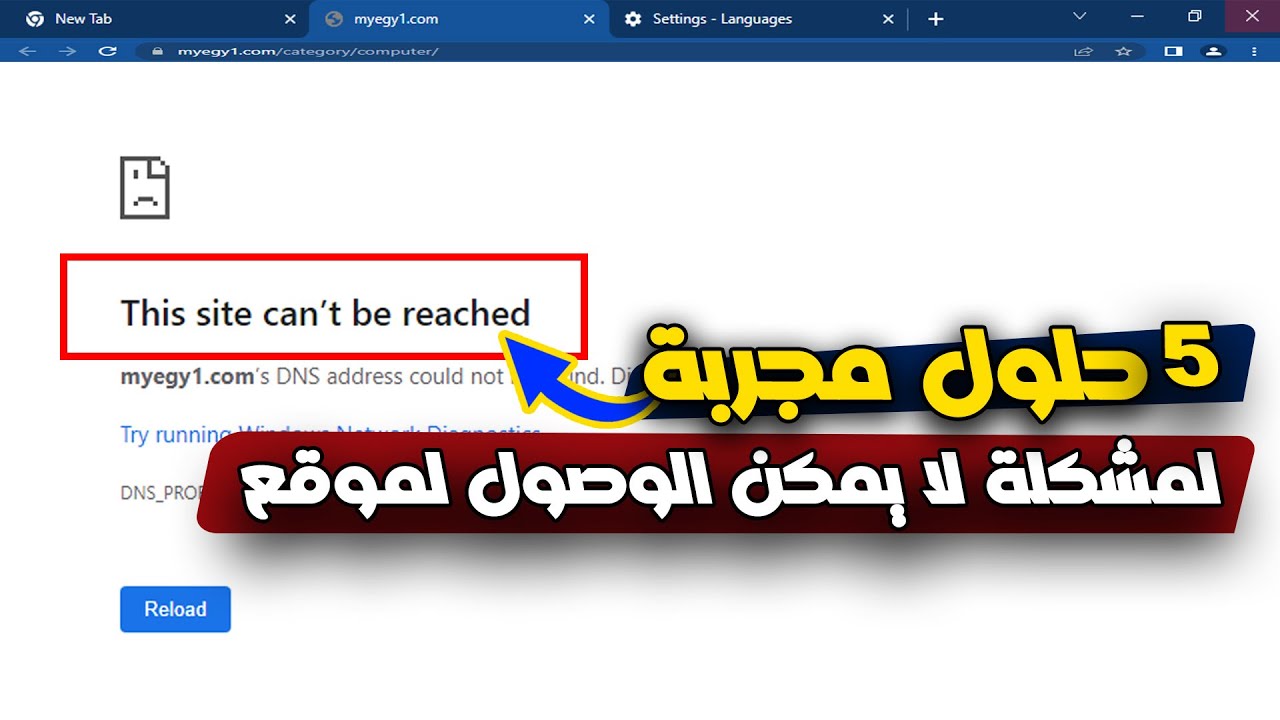This screenshot has width=1280, height=720.
Task: Open a new tab with the plus button
Action: point(935,19)
